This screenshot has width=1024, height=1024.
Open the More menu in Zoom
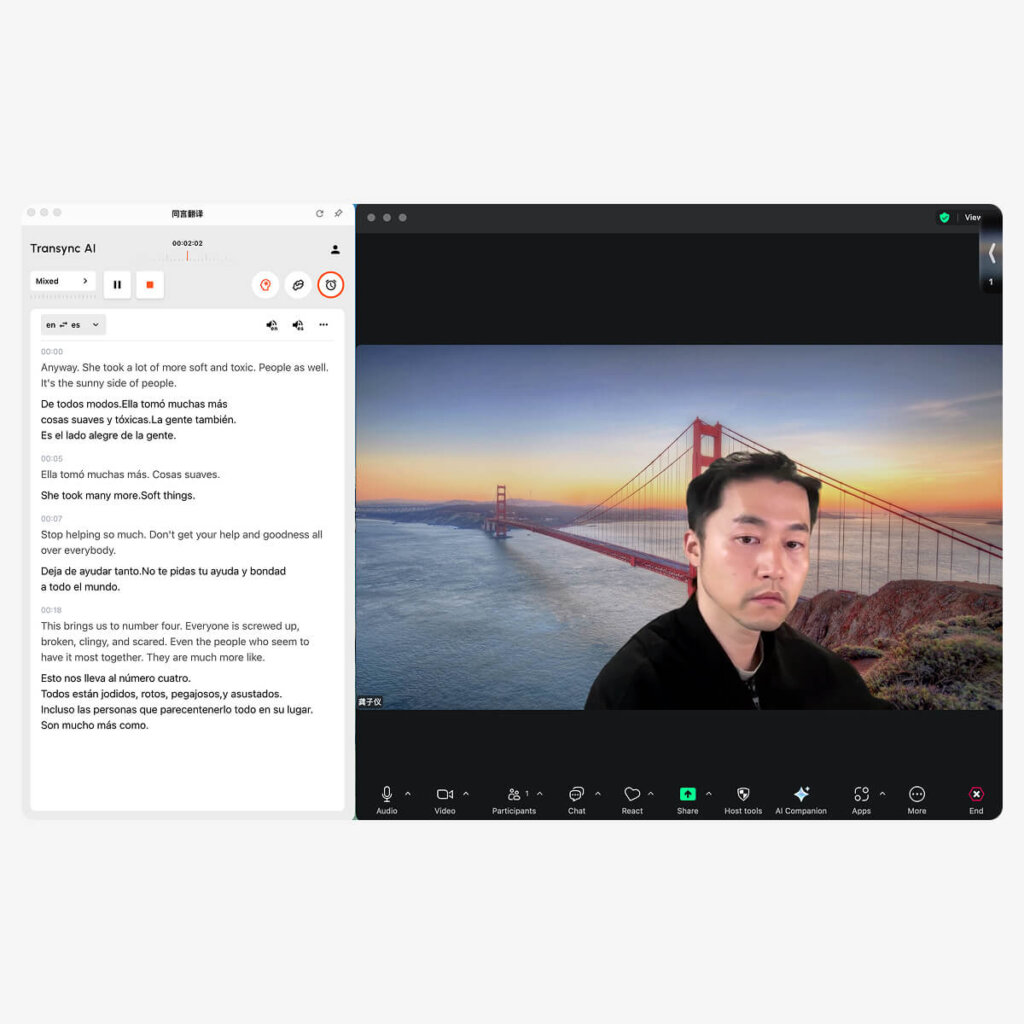point(916,797)
